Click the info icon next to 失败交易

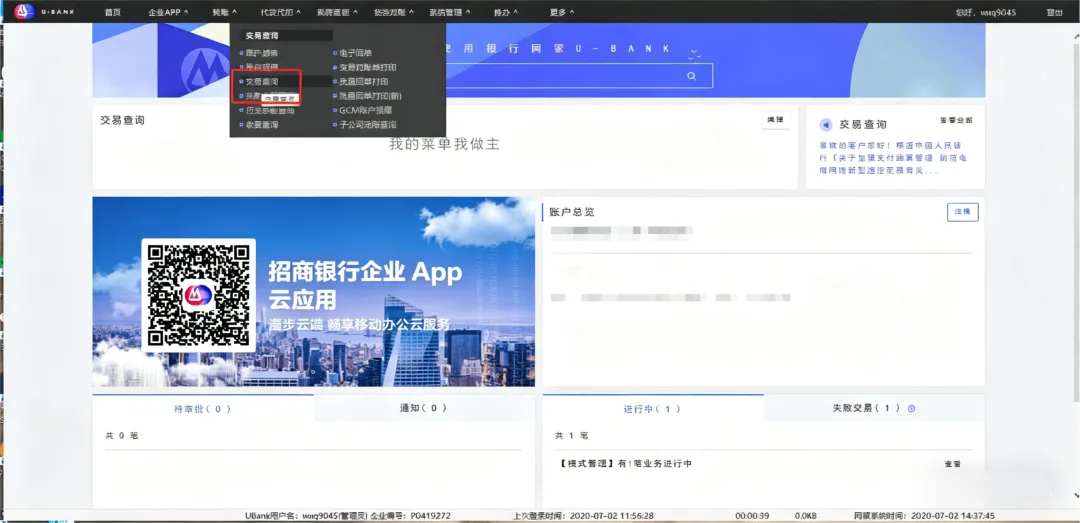911,409
